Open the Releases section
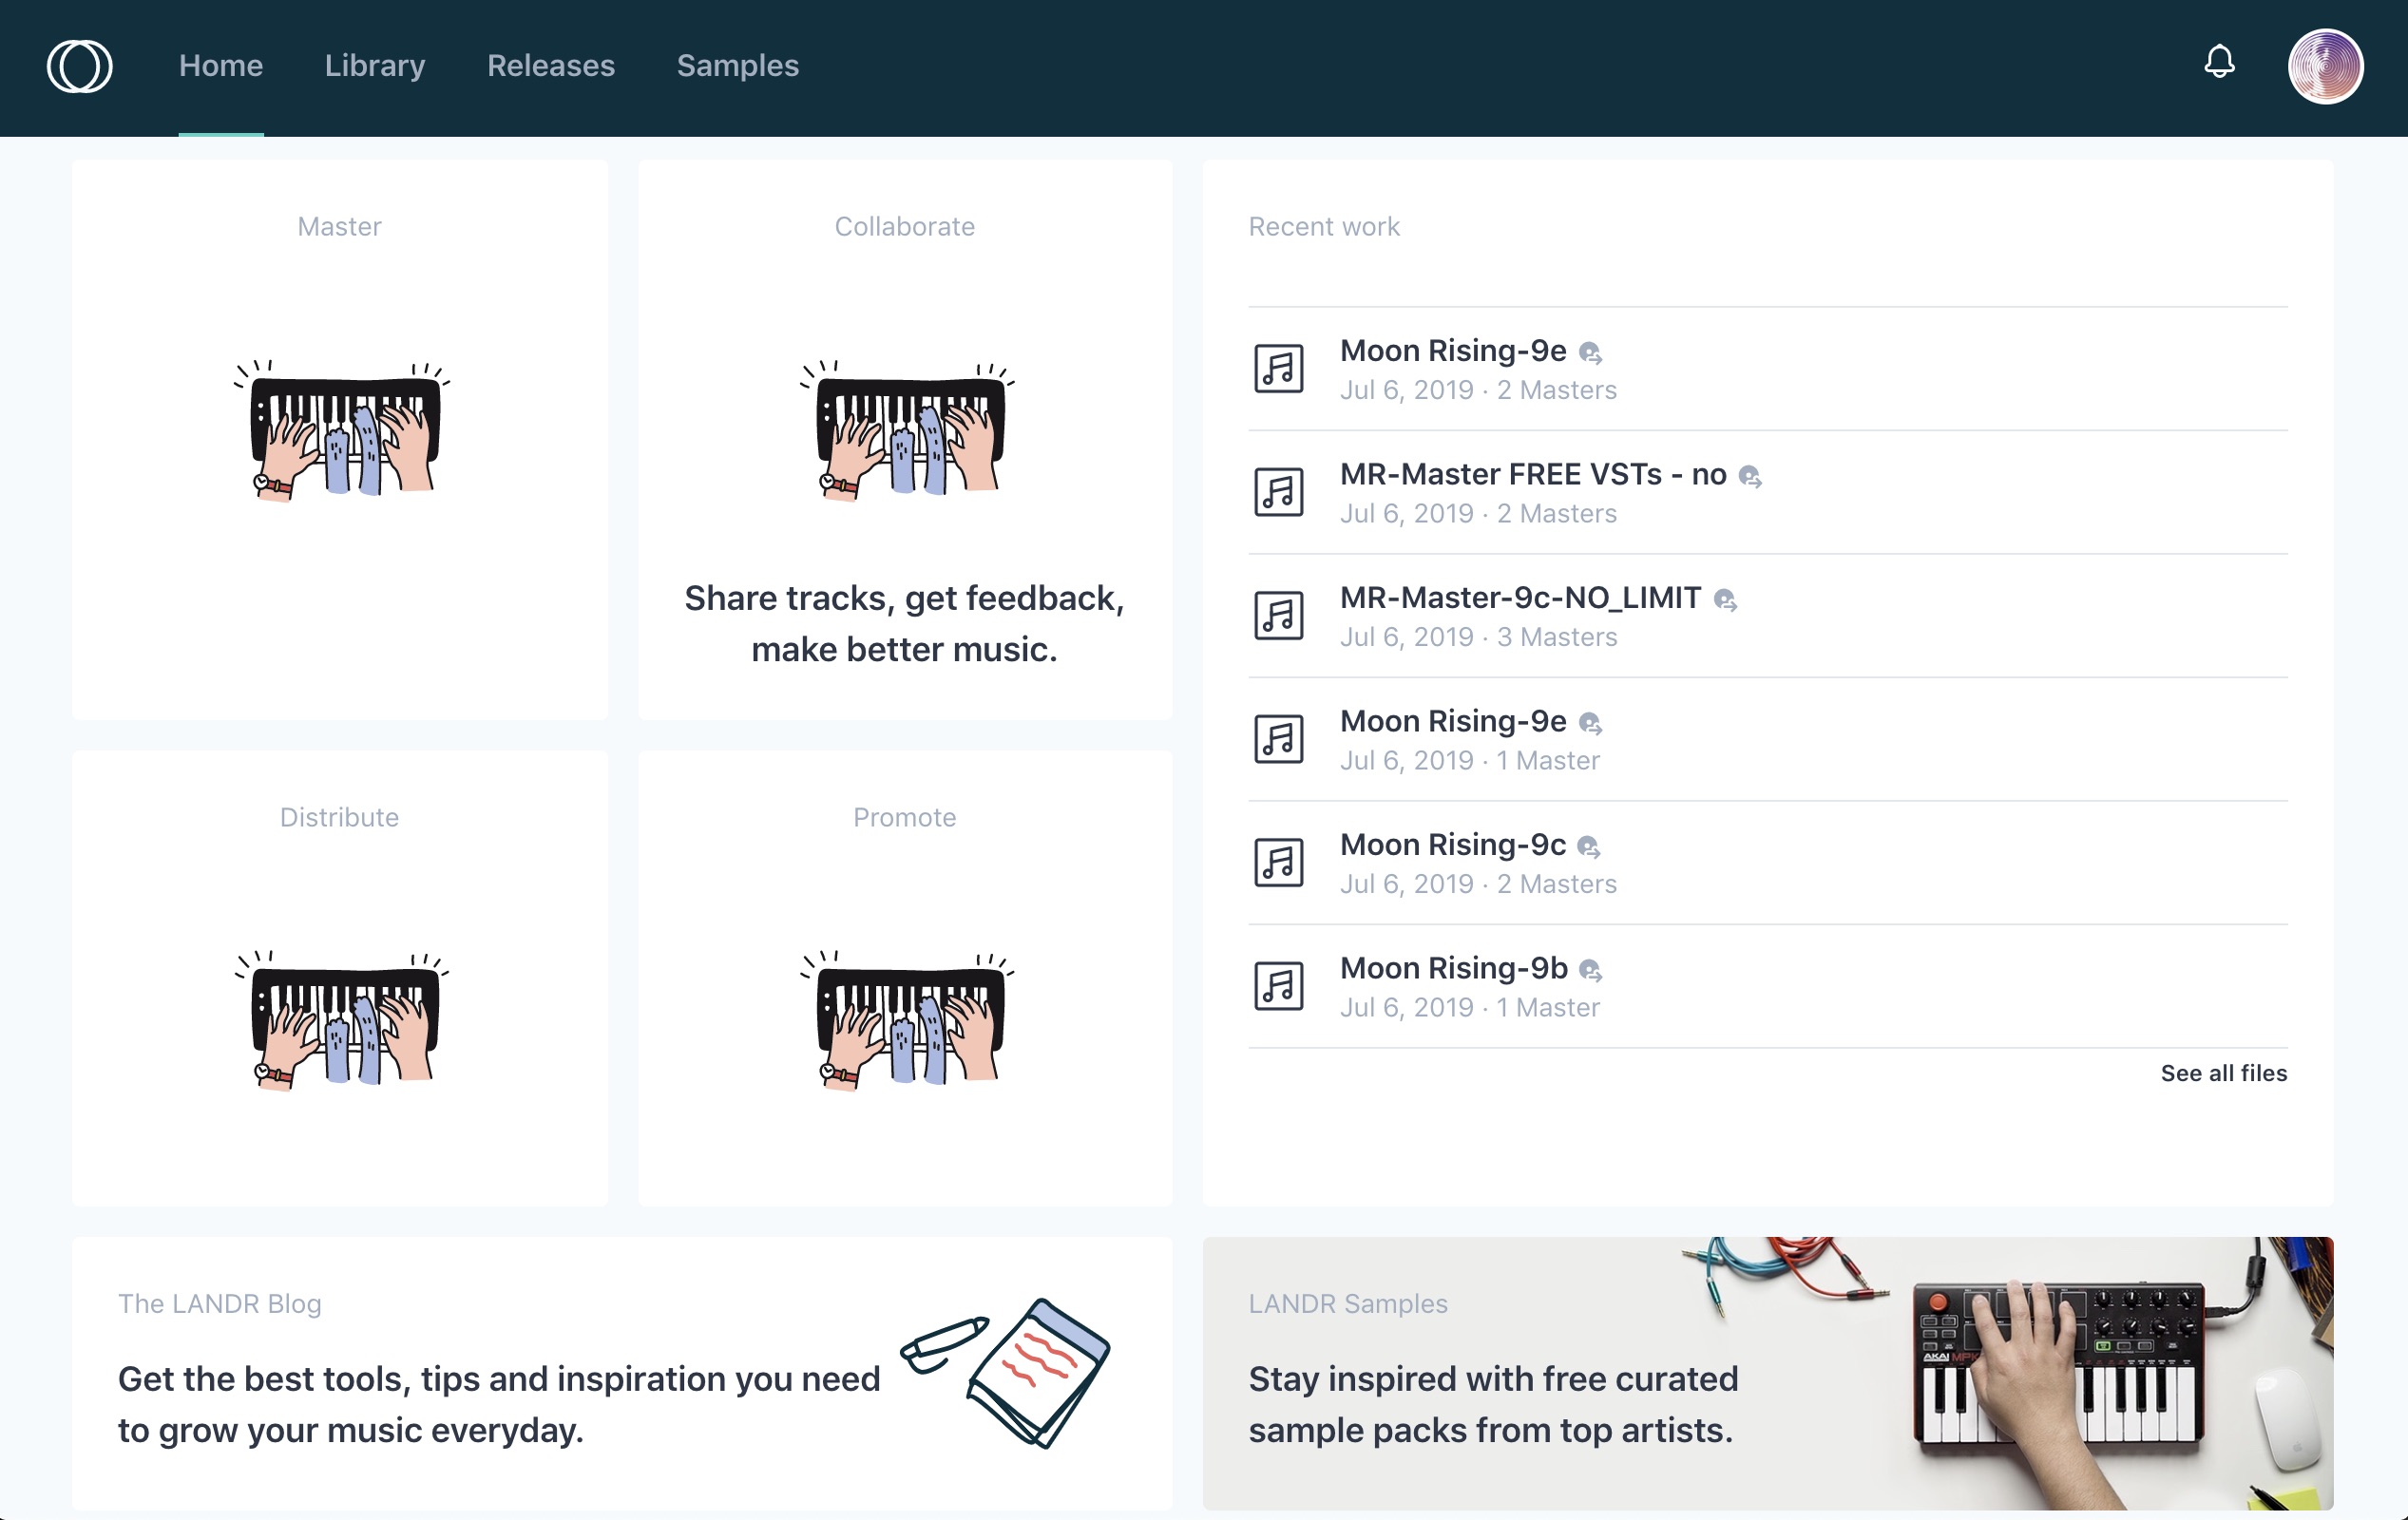2408x1520 pixels. click(x=551, y=65)
